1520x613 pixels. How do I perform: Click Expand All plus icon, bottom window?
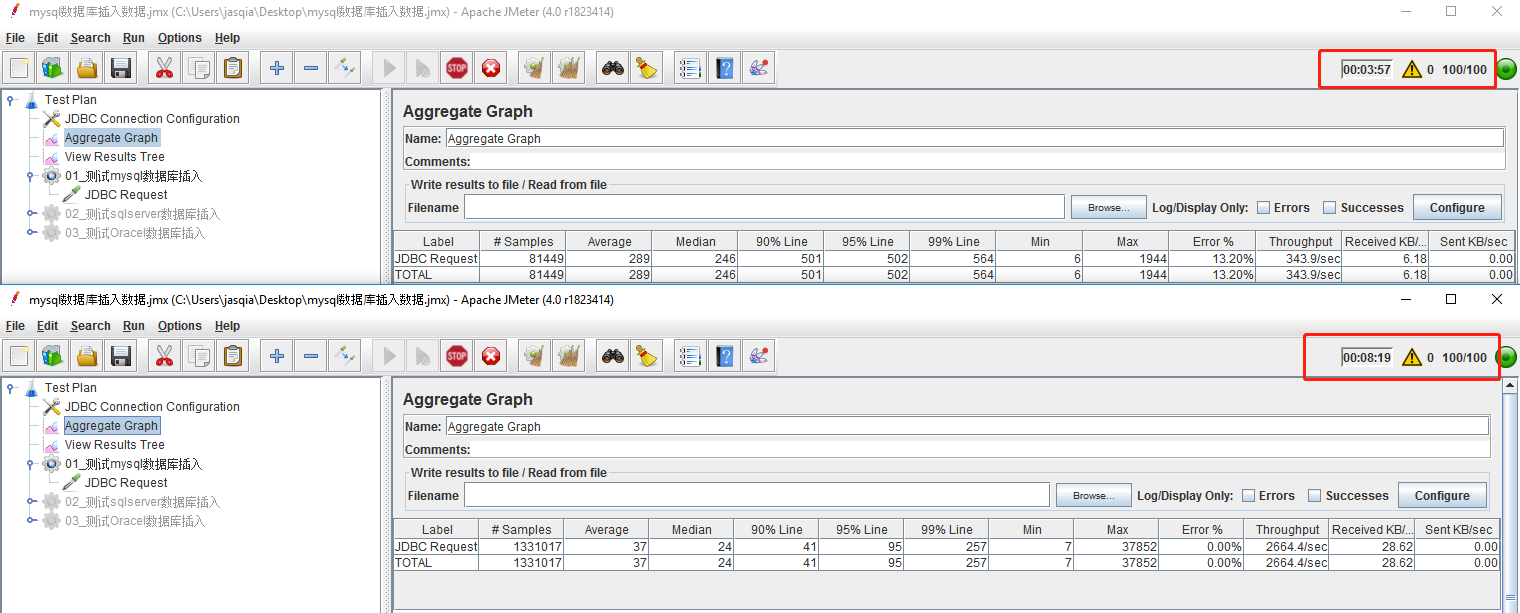[277, 356]
